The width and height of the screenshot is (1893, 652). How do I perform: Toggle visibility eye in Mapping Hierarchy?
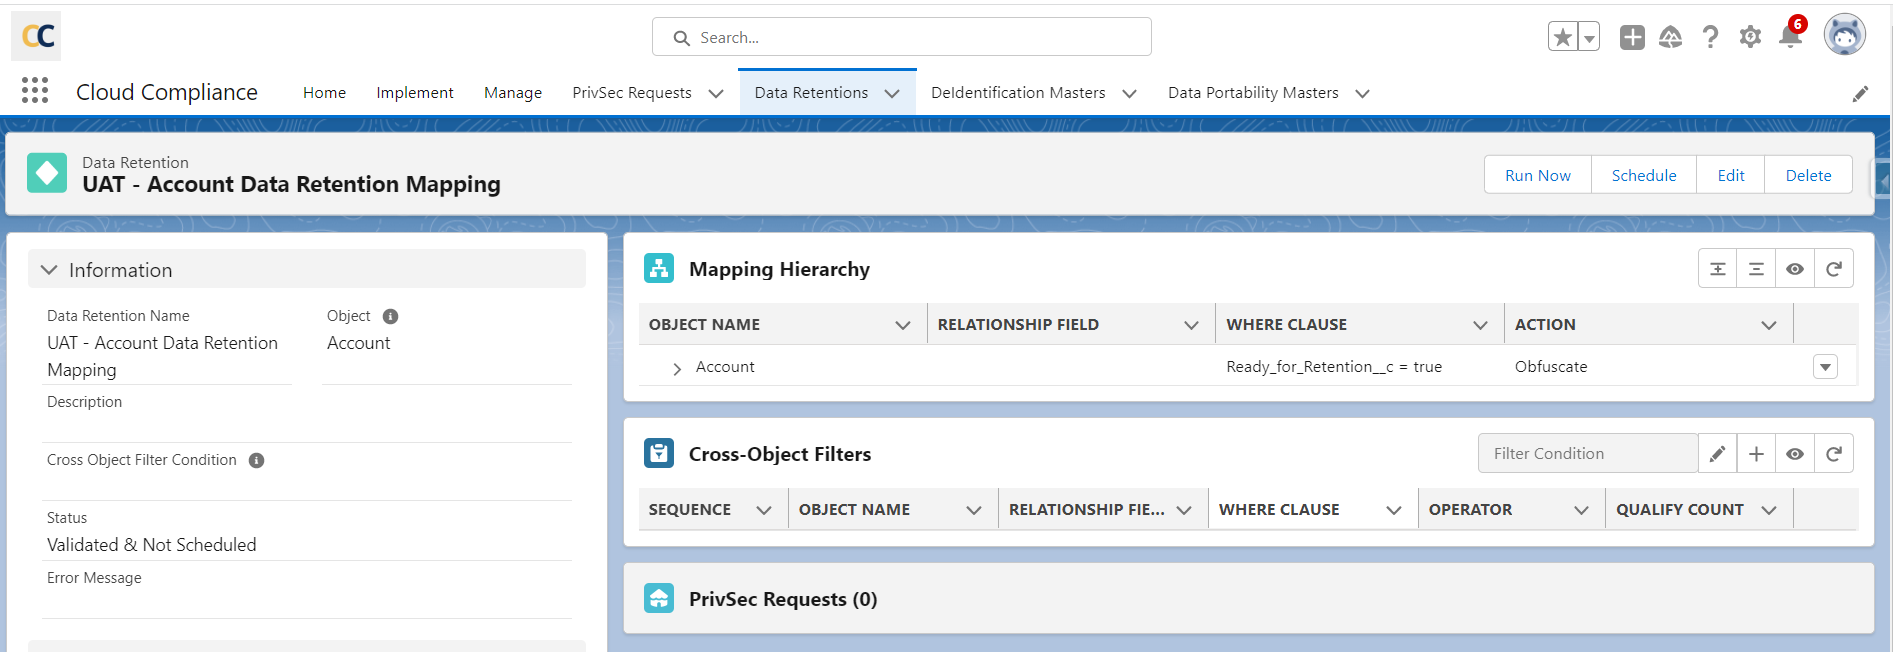[x=1795, y=269]
